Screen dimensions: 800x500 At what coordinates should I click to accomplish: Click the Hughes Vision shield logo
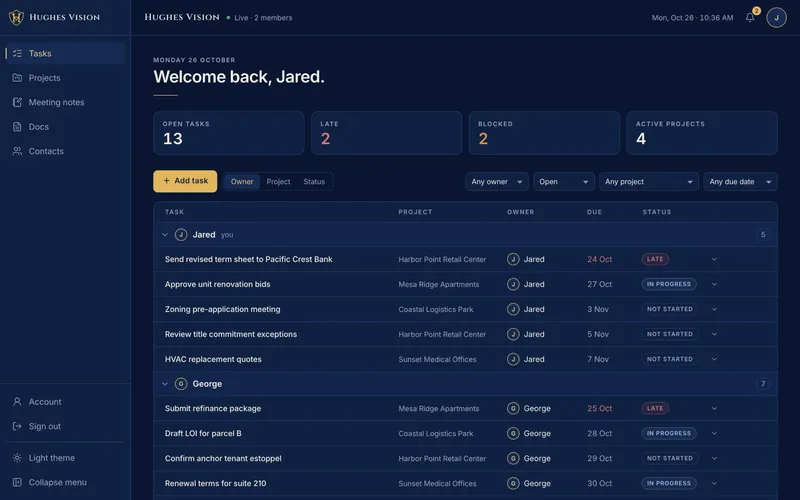[16, 17]
